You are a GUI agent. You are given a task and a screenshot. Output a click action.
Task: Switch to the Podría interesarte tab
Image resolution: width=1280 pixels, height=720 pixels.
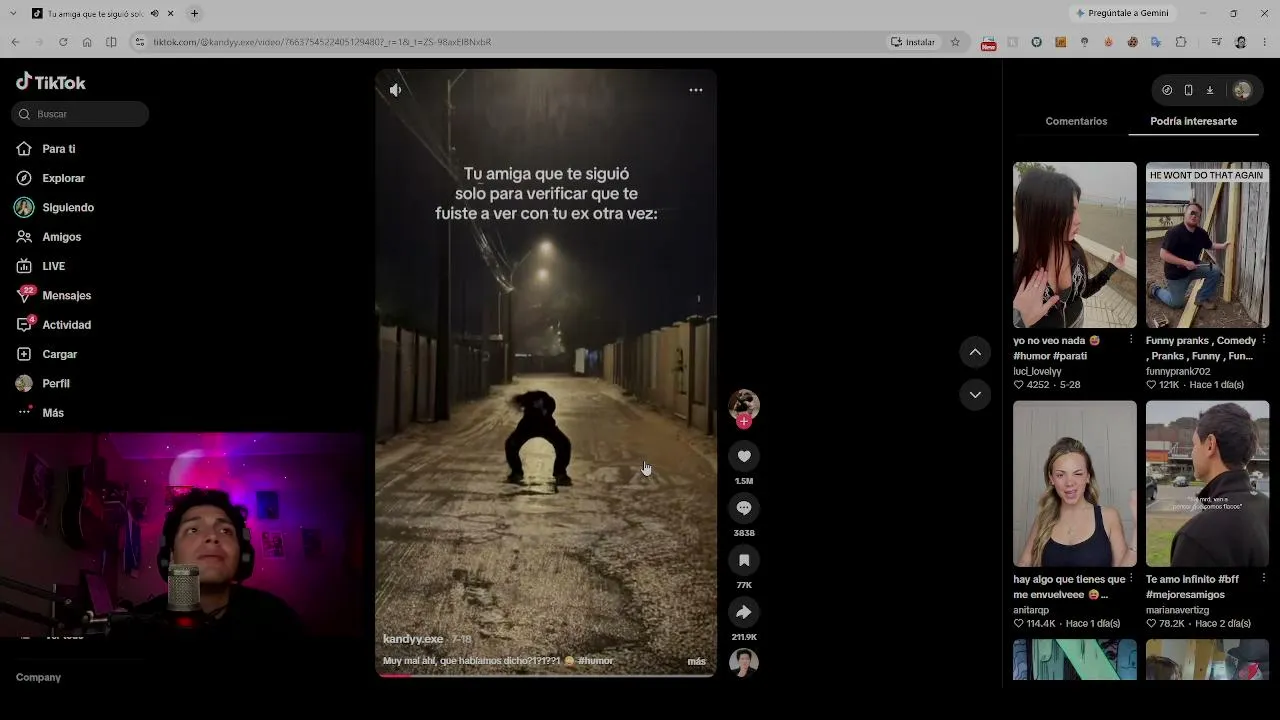(x=1193, y=121)
